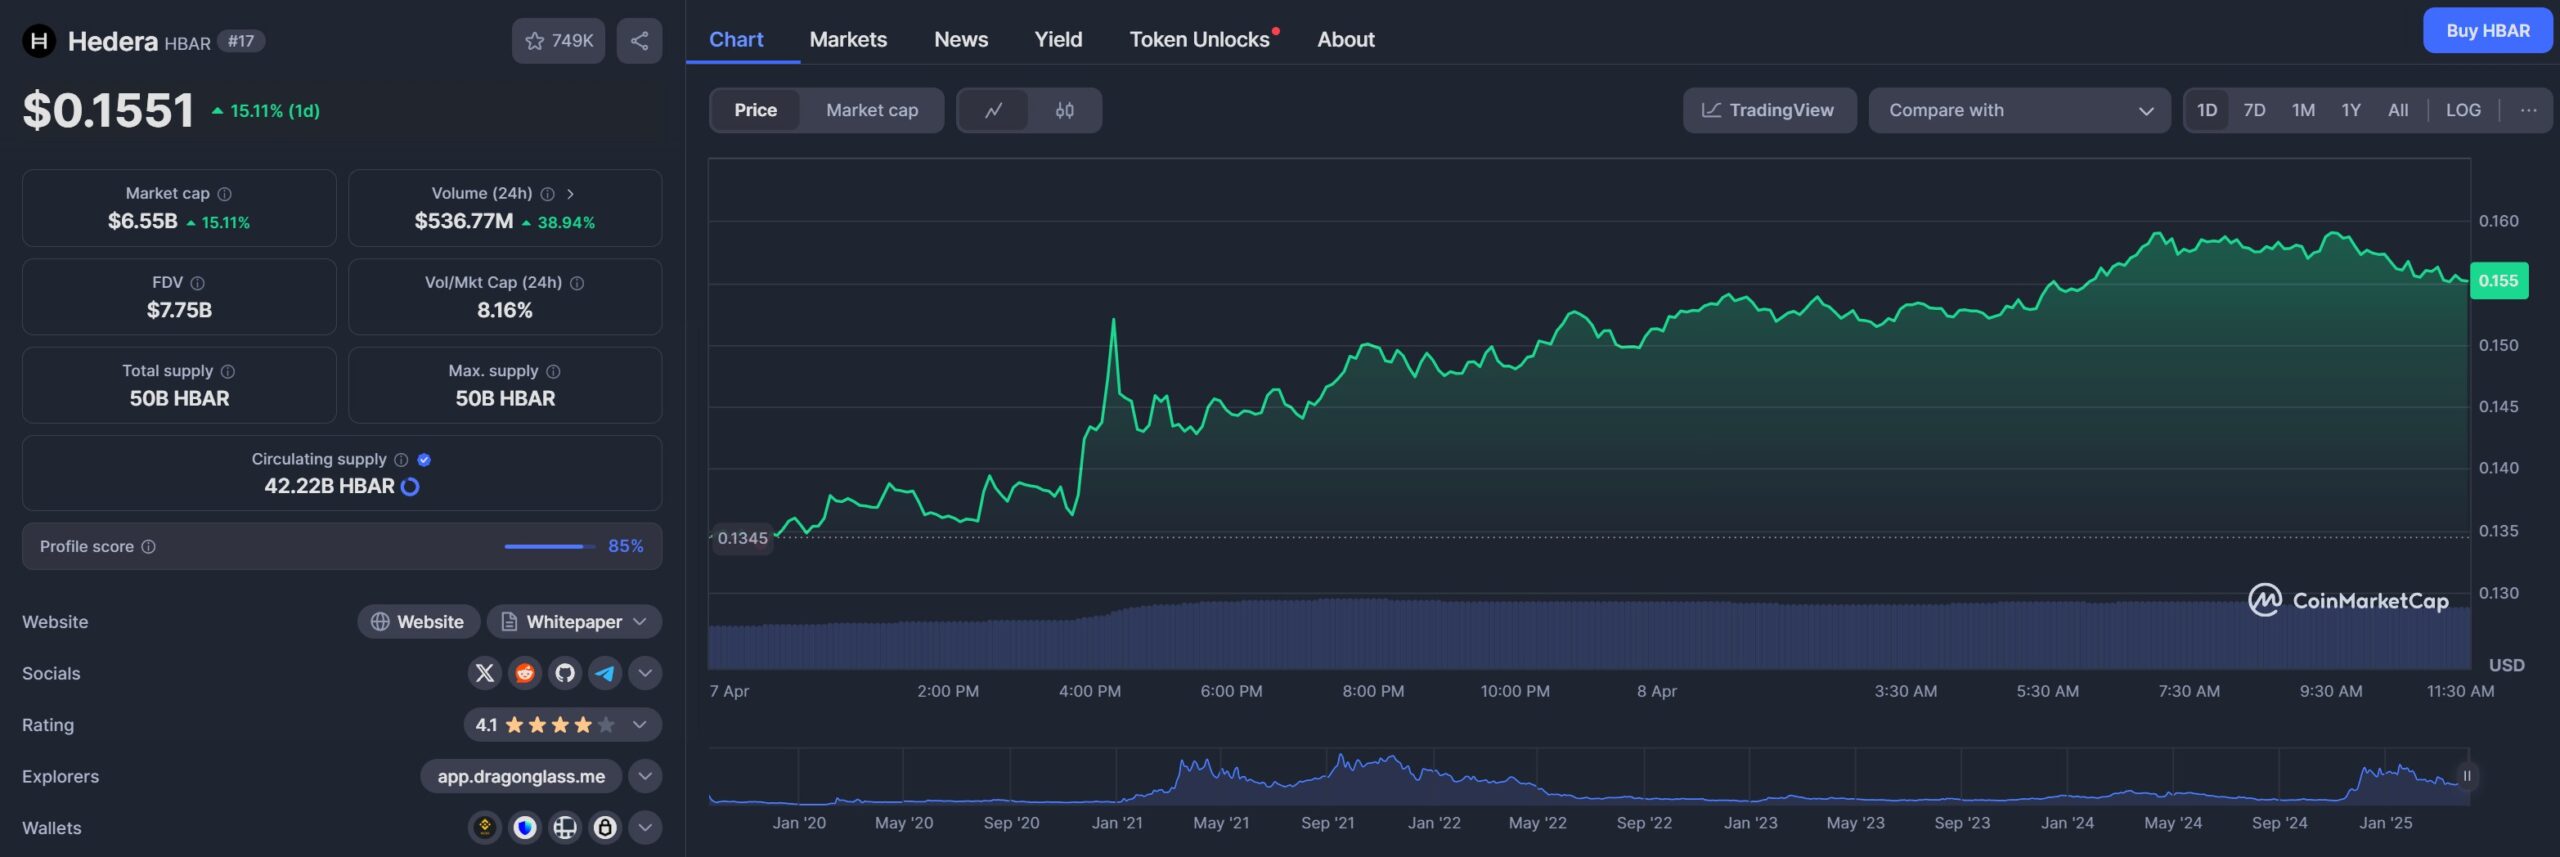The height and width of the screenshot is (857, 2560).
Task: Open the Compare with dropdown
Action: point(2019,110)
